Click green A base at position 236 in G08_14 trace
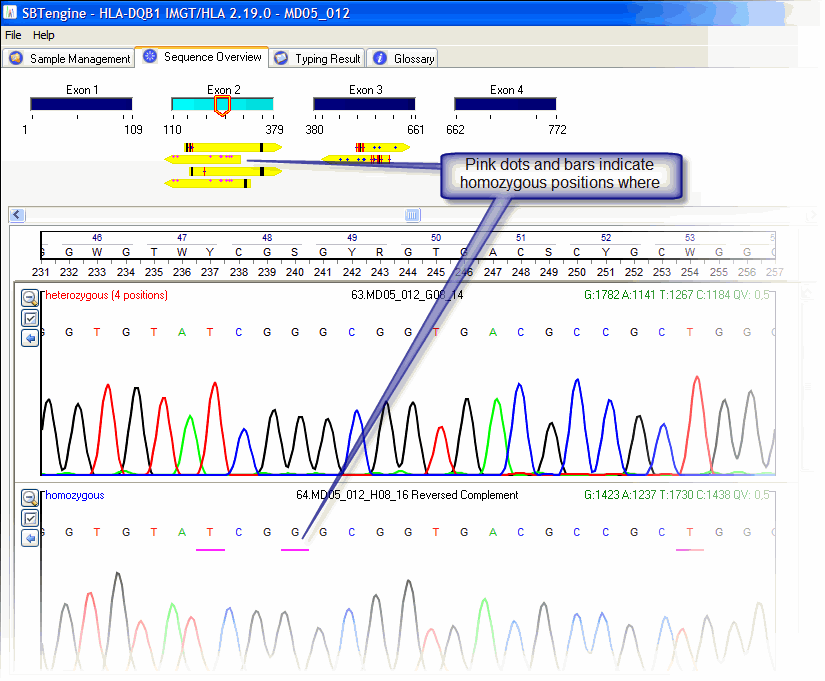The width and height of the screenshot is (825, 681). click(182, 332)
